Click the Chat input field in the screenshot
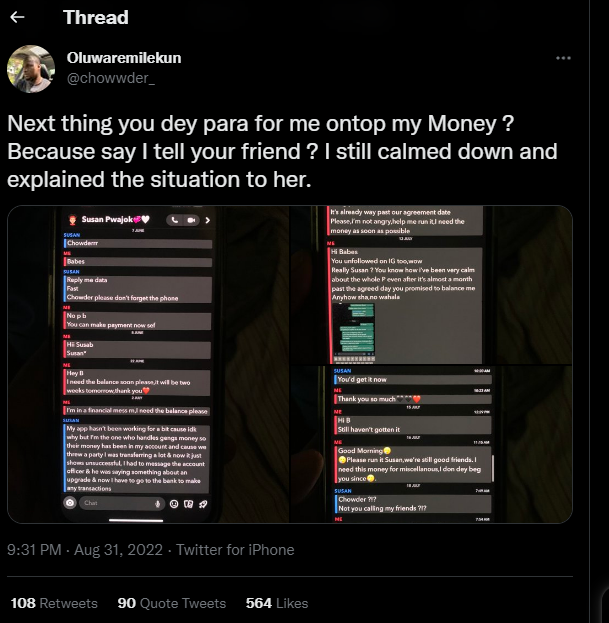Image resolution: width=609 pixels, height=623 pixels. tap(110, 503)
